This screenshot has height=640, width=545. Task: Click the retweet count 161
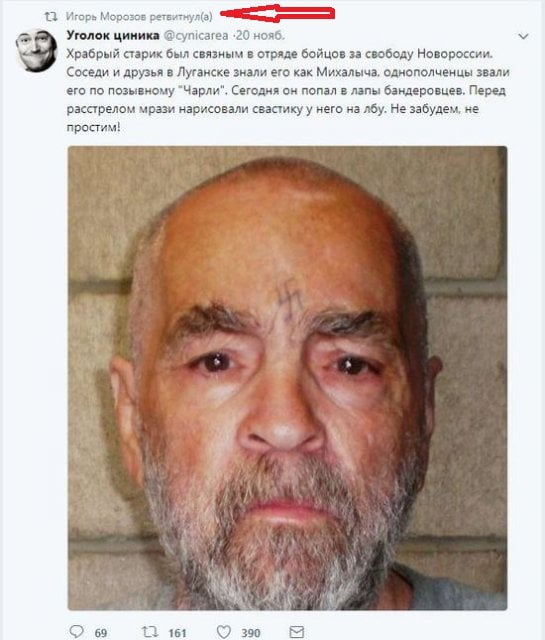tap(177, 633)
